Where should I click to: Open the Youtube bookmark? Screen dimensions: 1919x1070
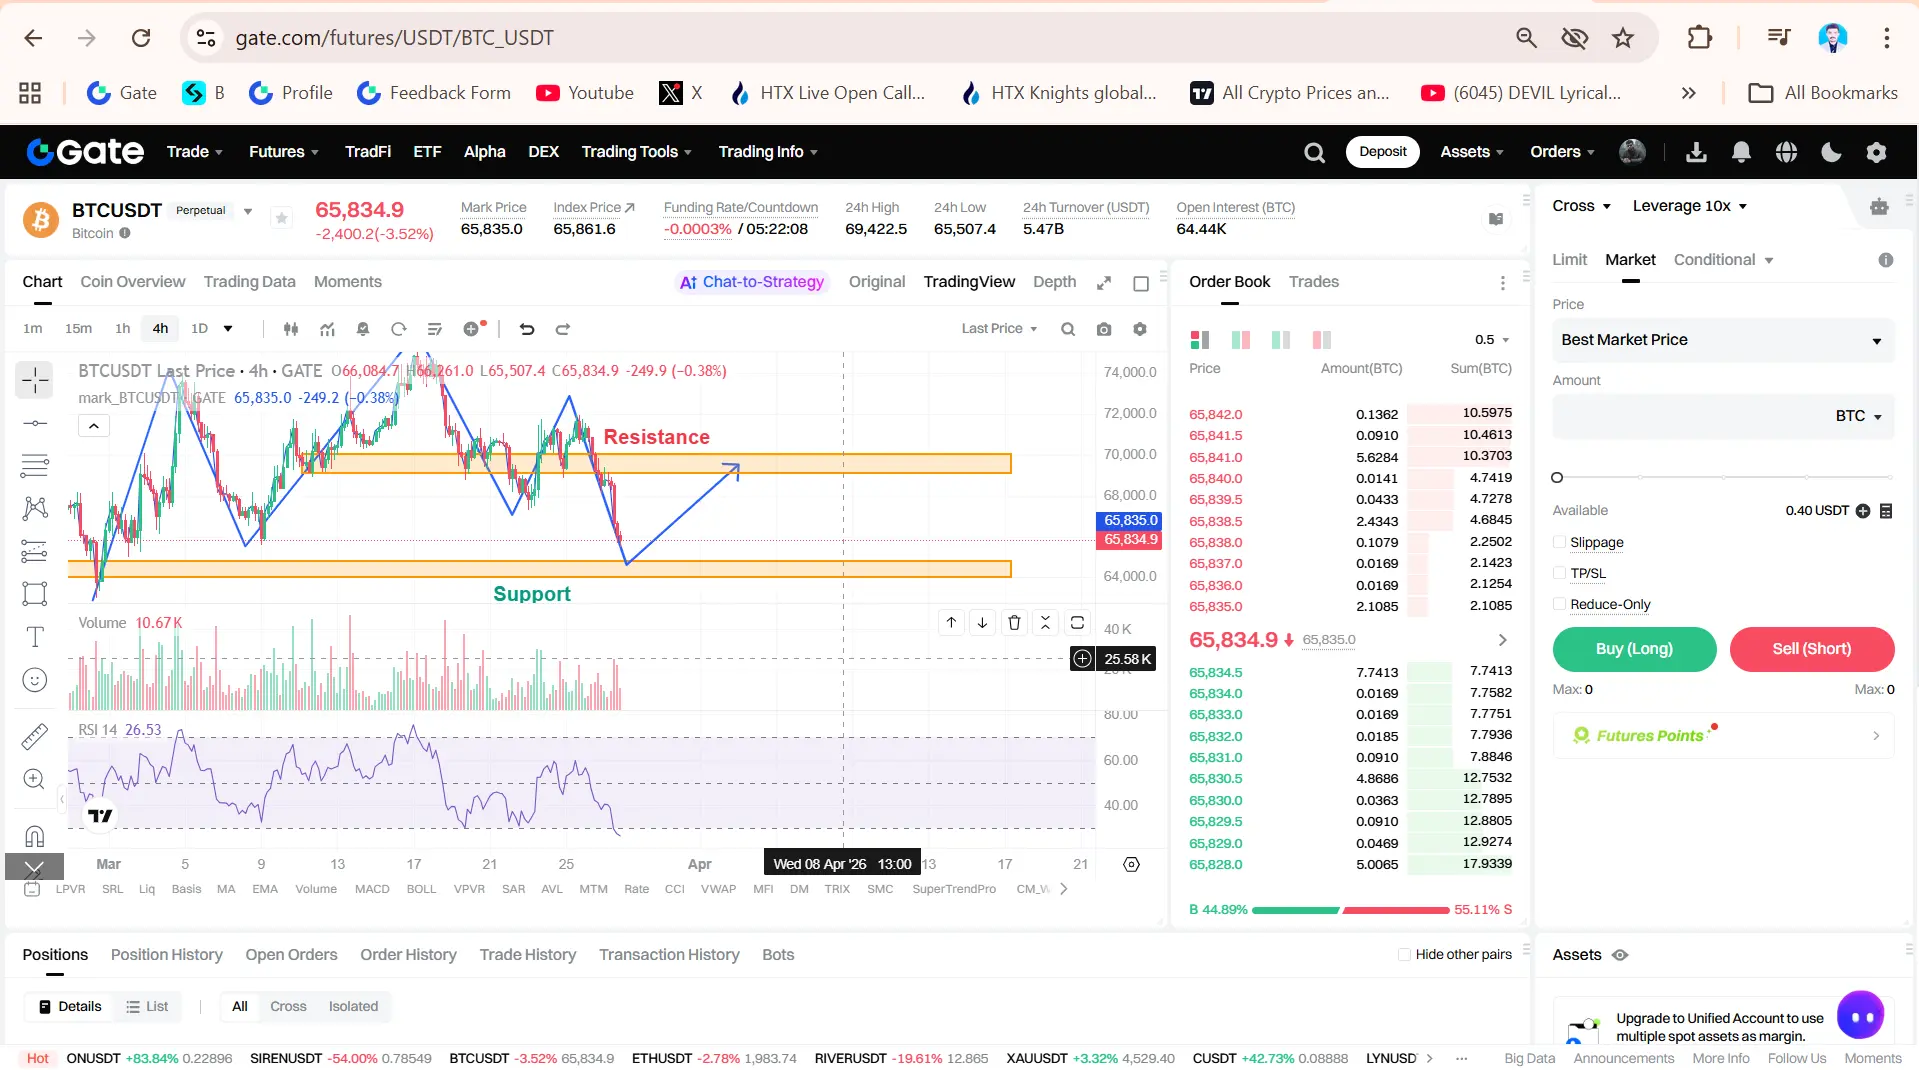[585, 93]
